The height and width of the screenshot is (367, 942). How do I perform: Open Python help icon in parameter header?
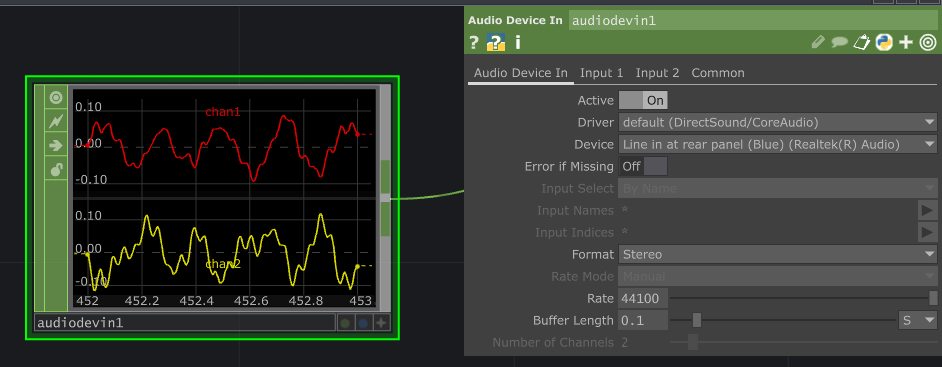point(496,42)
